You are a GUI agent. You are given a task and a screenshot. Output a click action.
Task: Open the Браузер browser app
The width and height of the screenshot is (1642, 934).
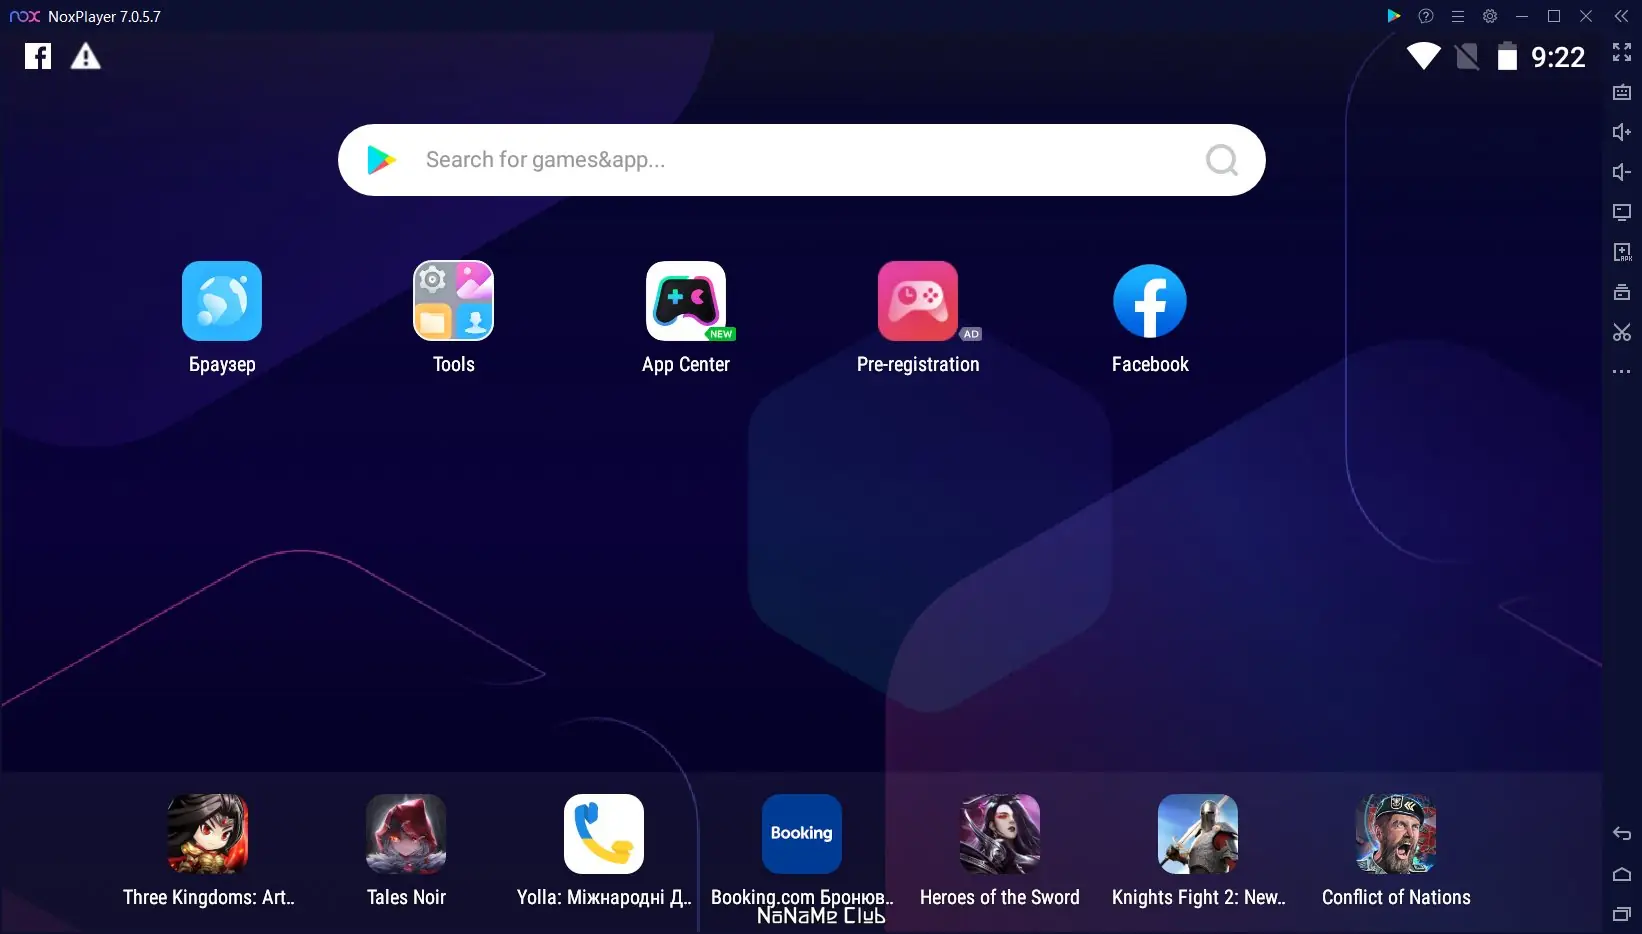222,301
